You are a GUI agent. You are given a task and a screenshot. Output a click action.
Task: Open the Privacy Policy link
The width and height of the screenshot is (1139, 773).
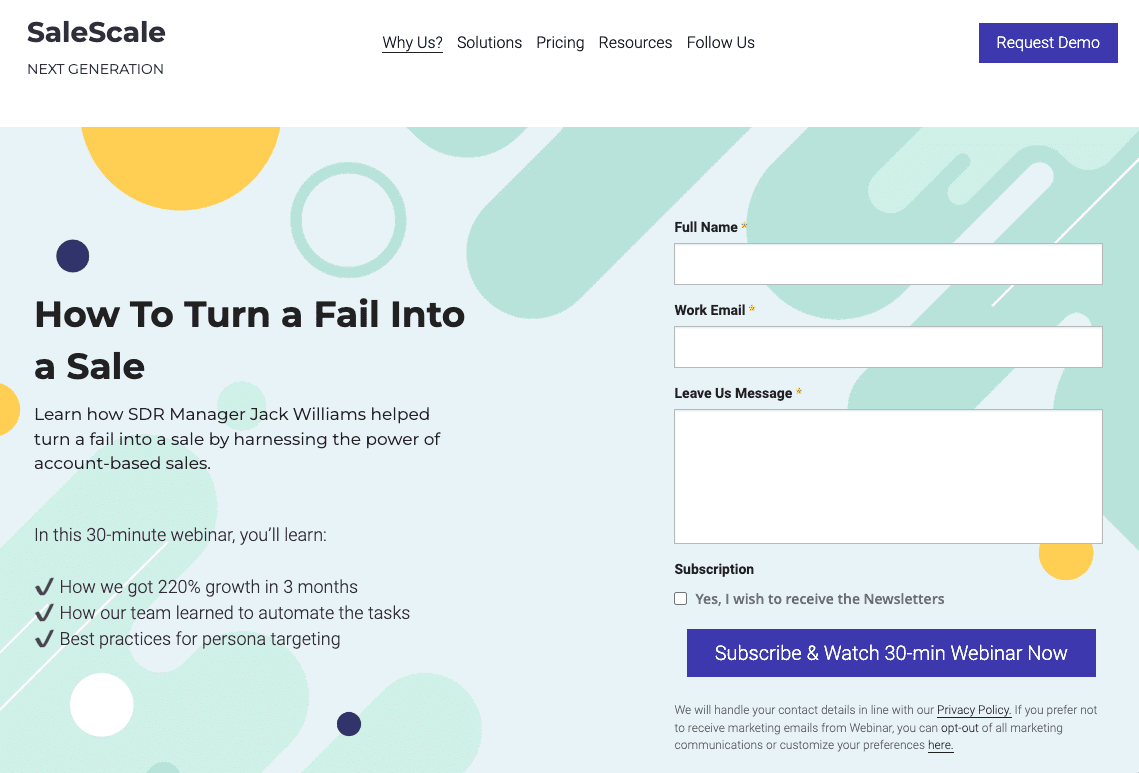click(973, 710)
